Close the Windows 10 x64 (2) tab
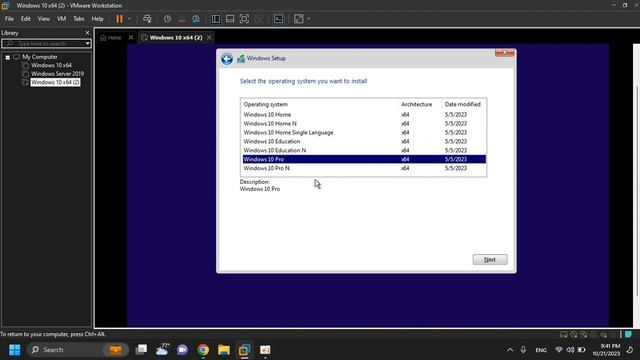 tap(209, 38)
